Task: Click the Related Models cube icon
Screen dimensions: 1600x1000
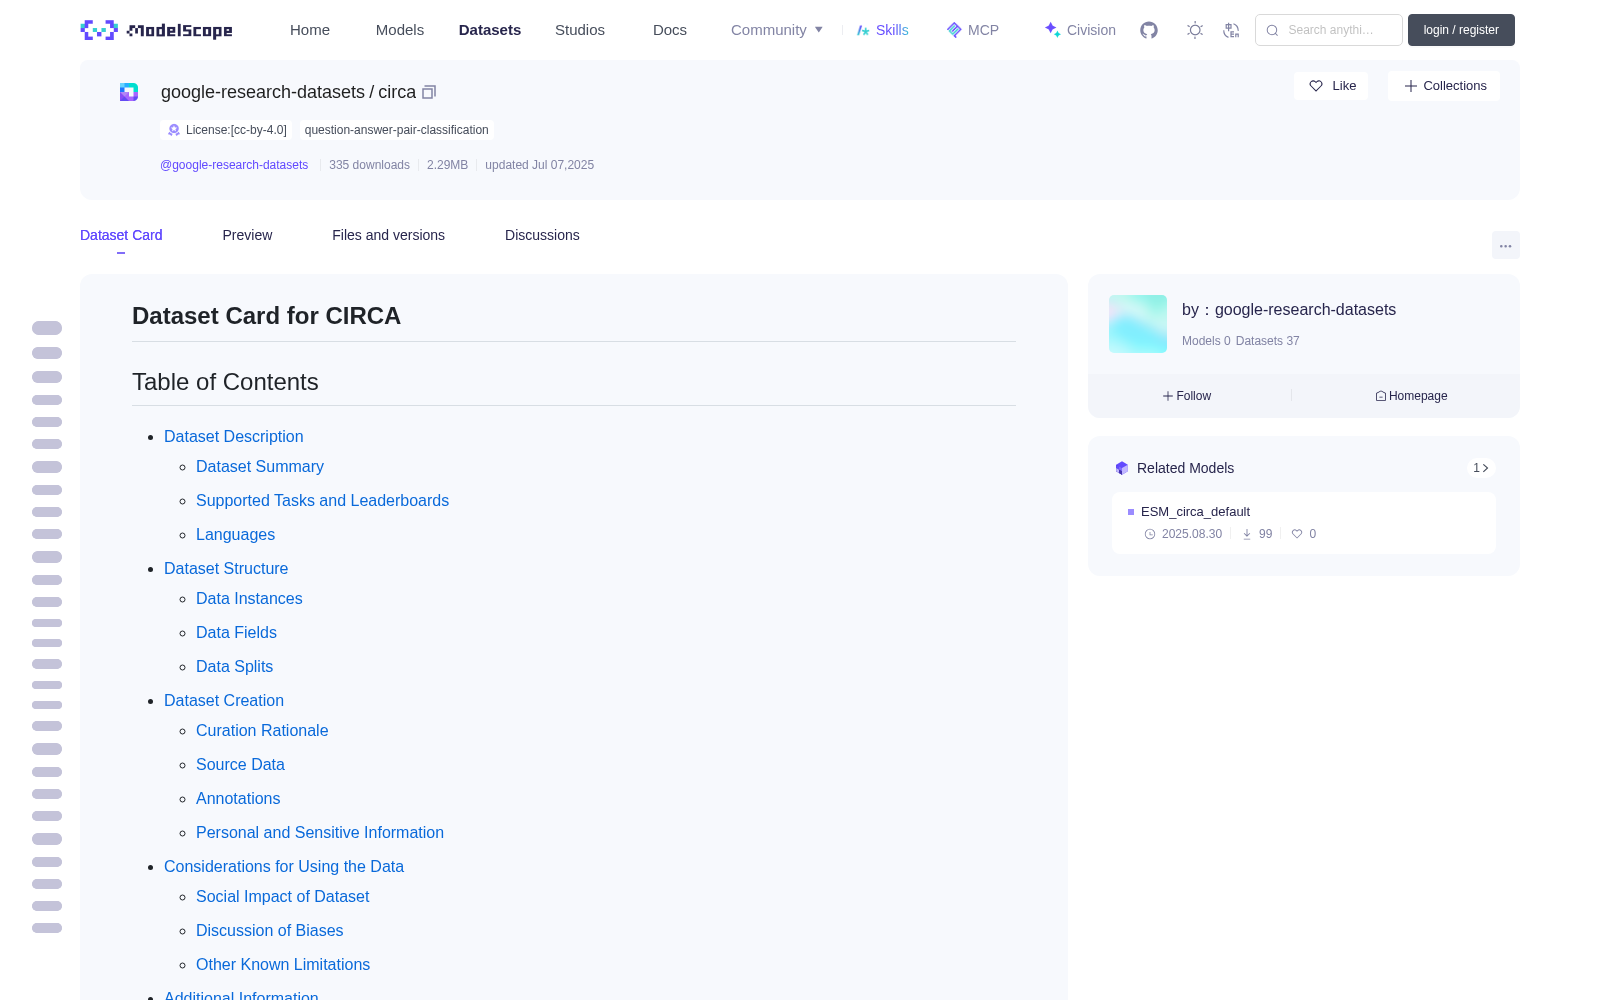Action: click(1122, 468)
